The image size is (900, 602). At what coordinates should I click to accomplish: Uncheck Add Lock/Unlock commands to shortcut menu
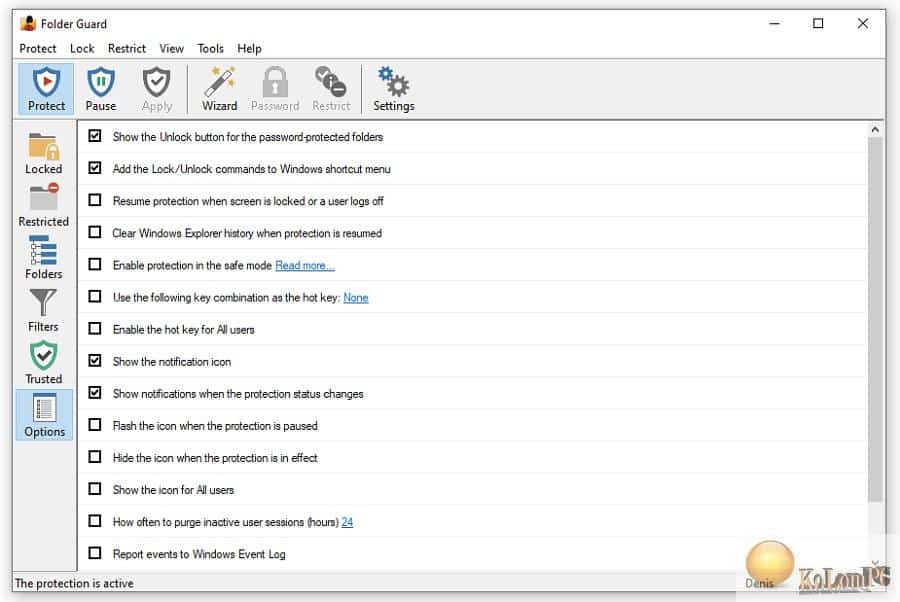[95, 168]
